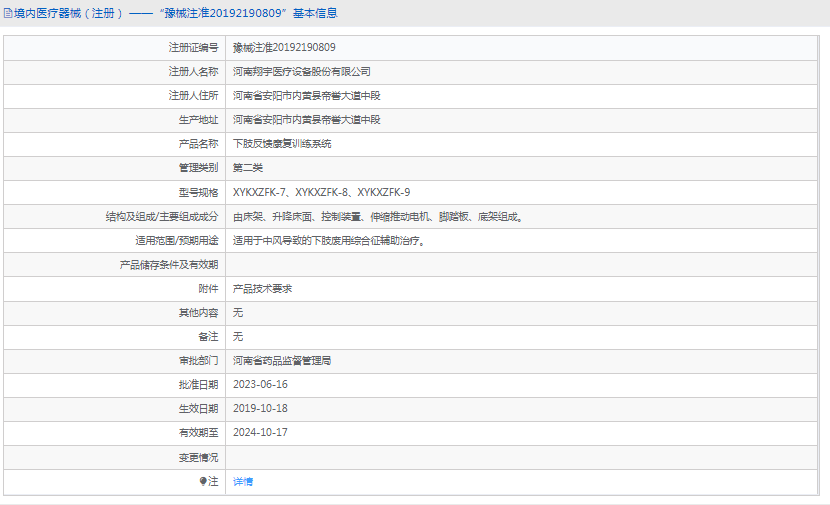Click approval date 2023-06-16
This screenshot has height=505, width=830.
[260, 385]
